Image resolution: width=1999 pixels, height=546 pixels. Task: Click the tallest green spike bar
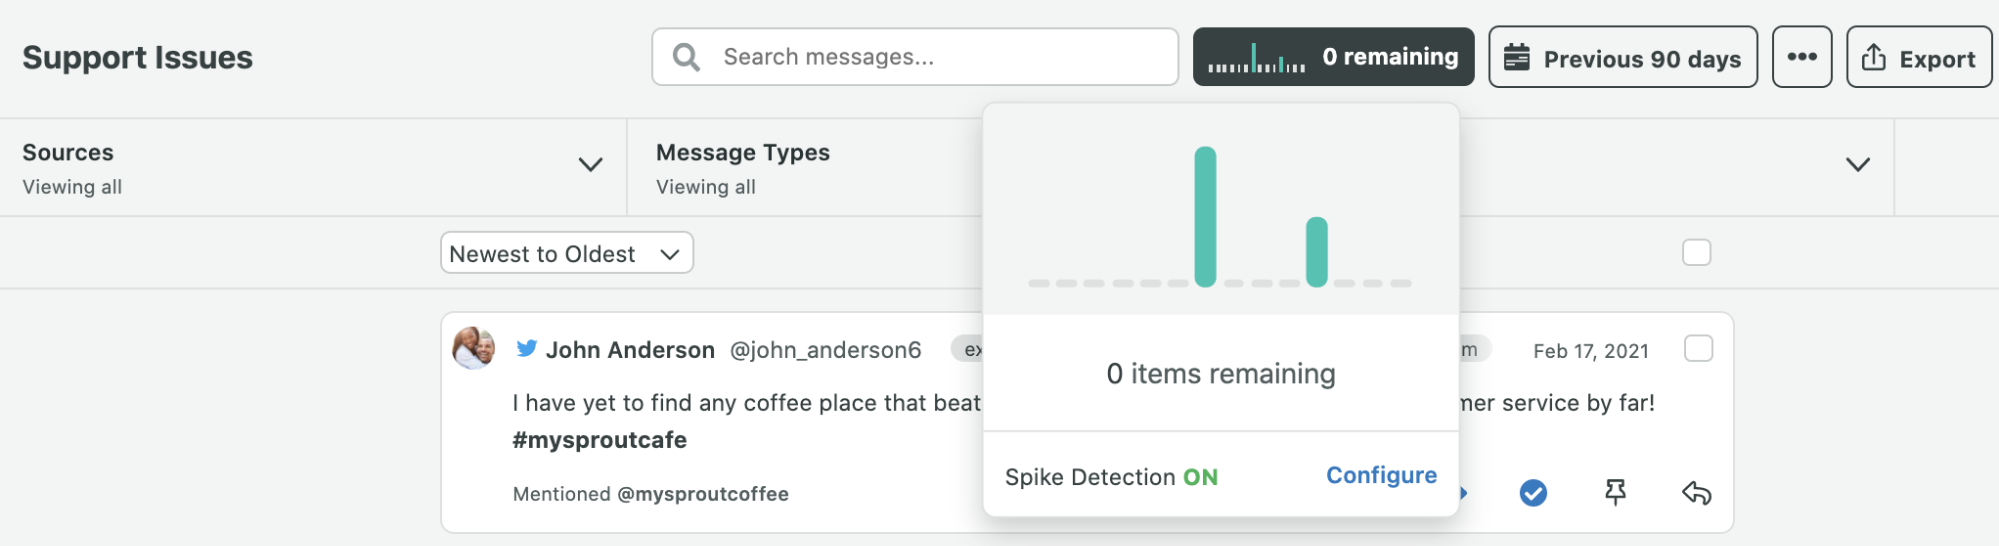(x=1205, y=217)
